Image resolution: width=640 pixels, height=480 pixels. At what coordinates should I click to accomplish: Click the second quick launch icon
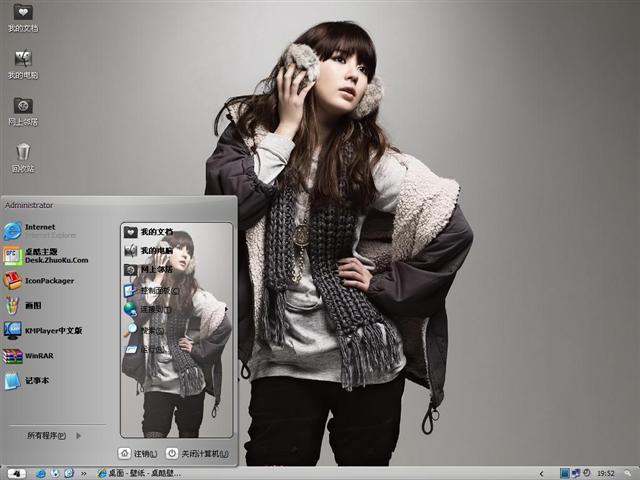[55, 473]
